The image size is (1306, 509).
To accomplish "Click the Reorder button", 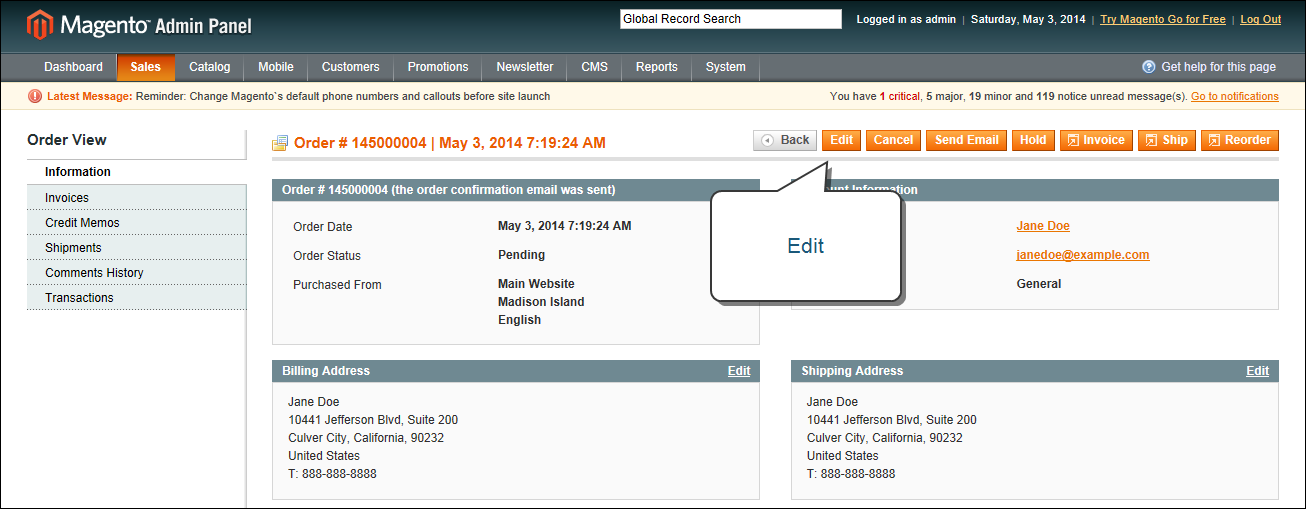I will point(1240,140).
